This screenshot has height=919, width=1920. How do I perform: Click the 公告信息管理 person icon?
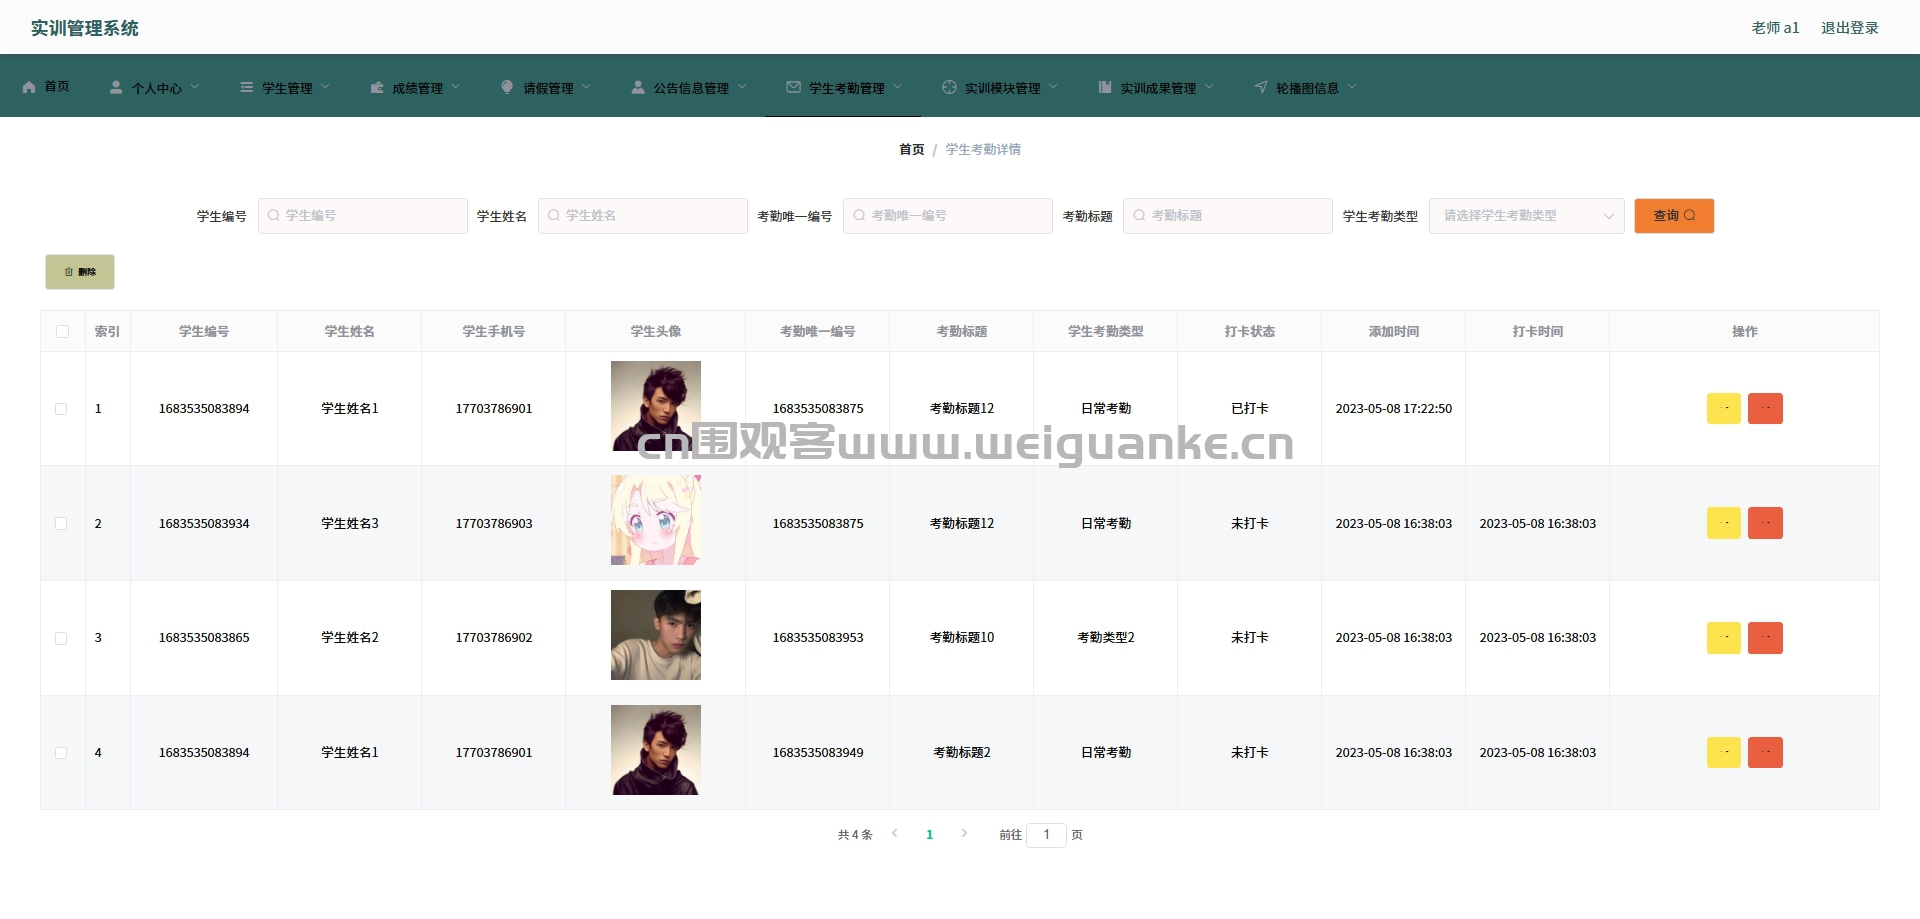tap(638, 88)
